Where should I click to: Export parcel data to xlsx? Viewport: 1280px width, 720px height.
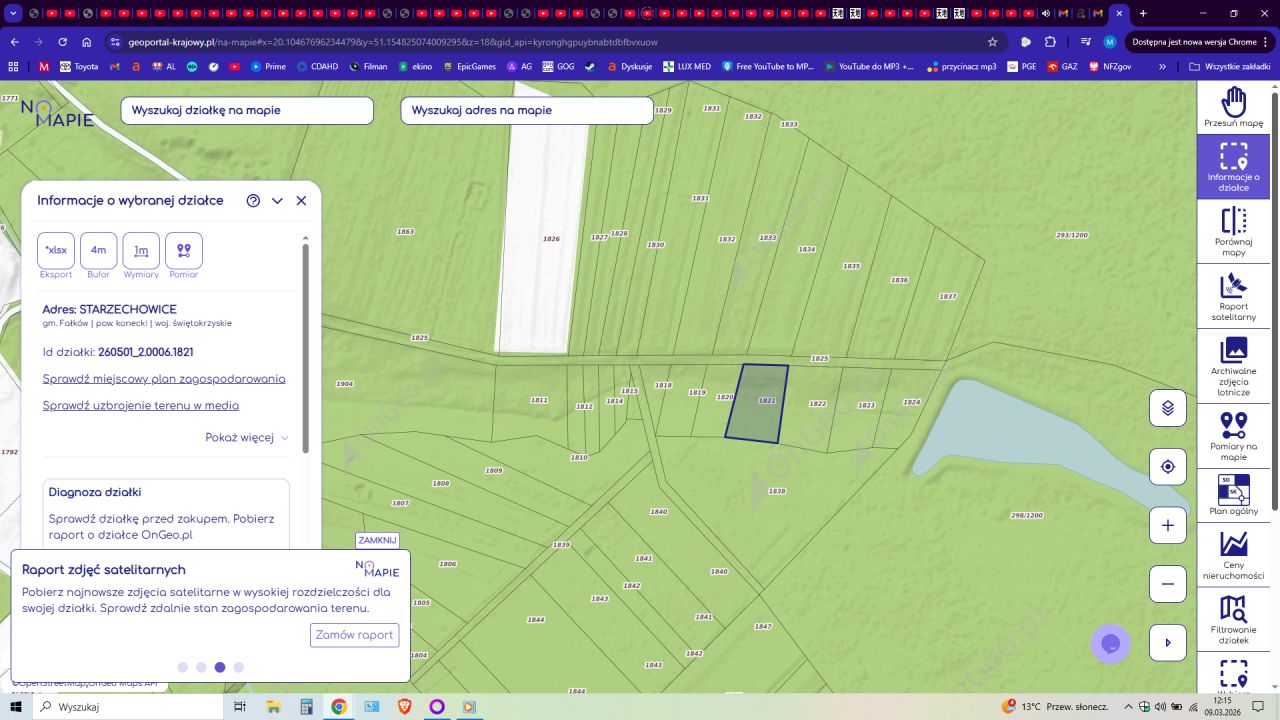point(56,251)
